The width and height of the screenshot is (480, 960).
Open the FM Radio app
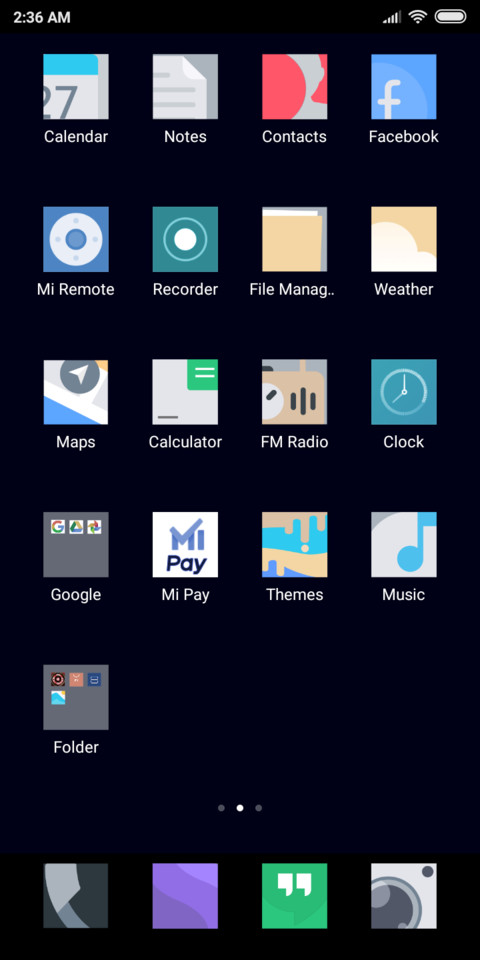pyautogui.click(x=294, y=392)
